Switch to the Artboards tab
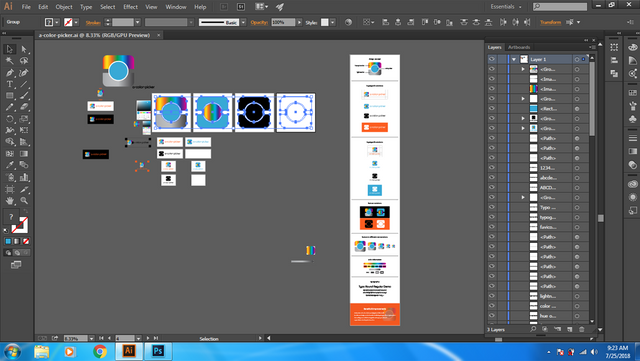The height and width of the screenshot is (361, 640). [519, 47]
